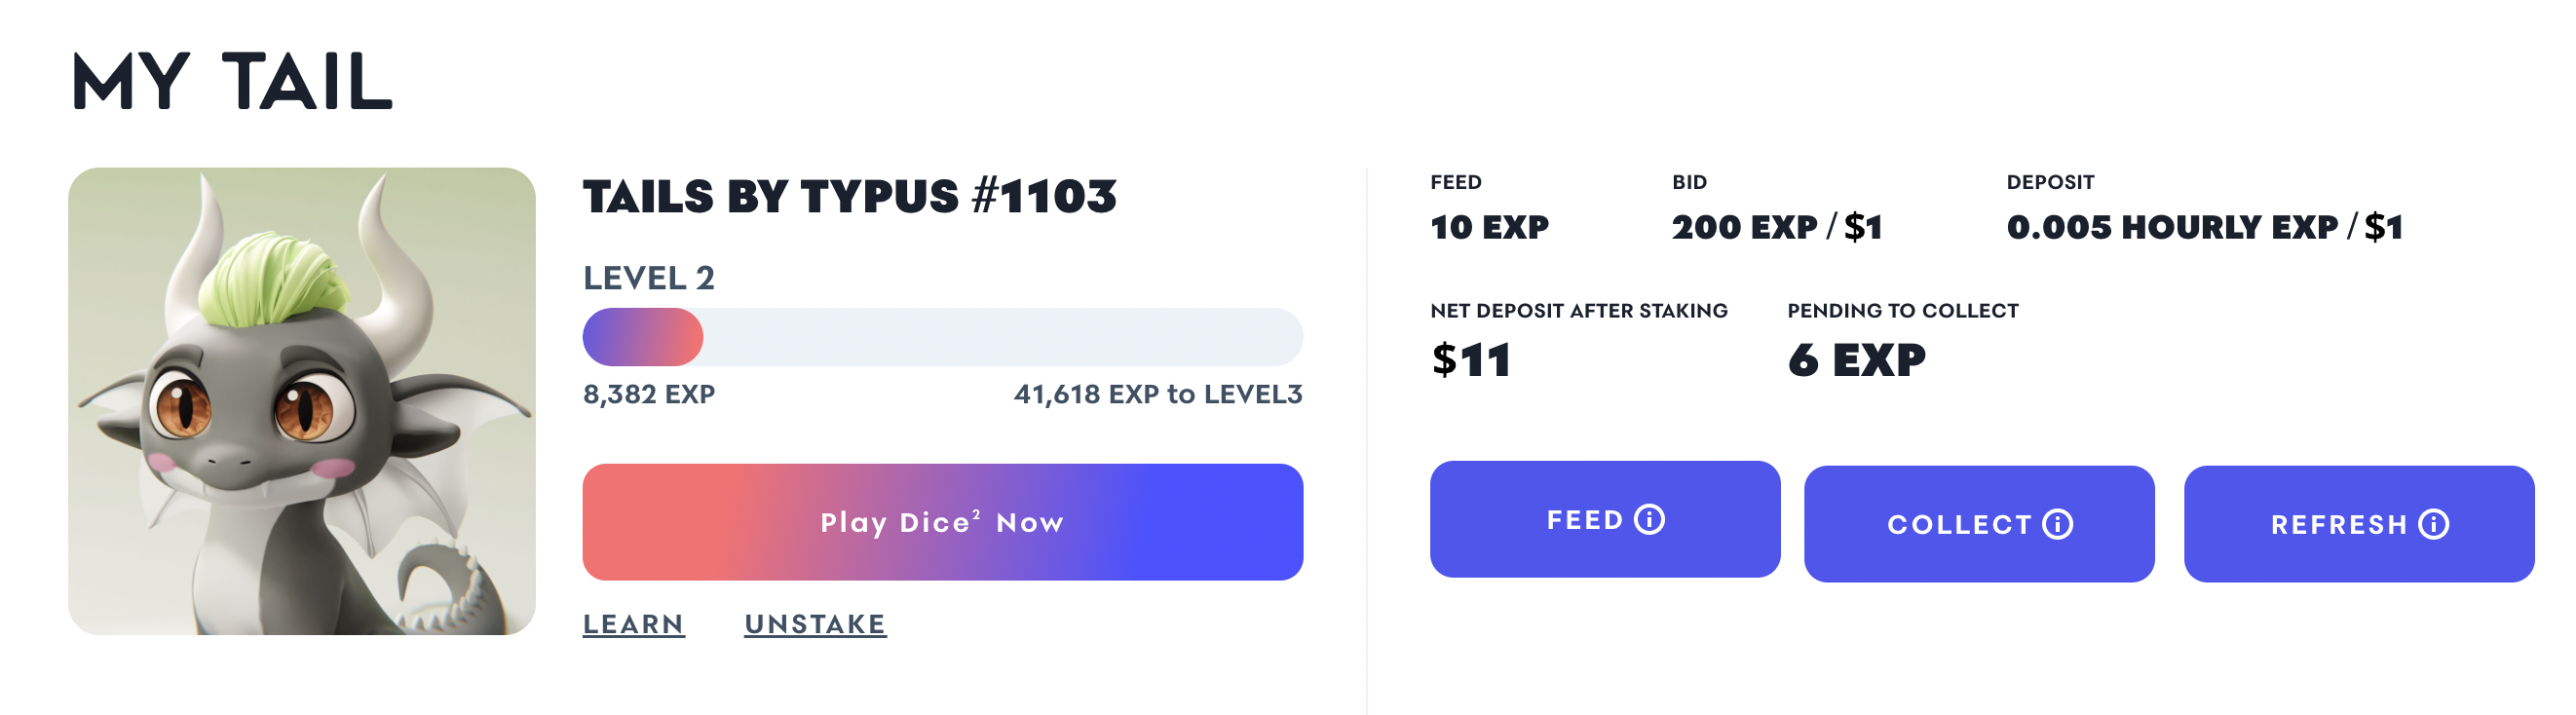Click the UNSTAKE link
Screen dimensions: 2576x715
[815, 624]
